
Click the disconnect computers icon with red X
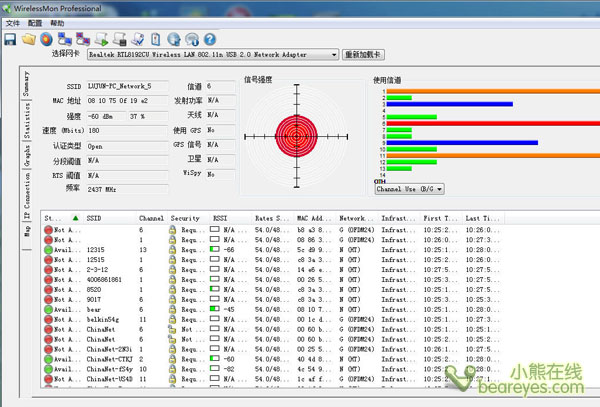tap(83, 39)
